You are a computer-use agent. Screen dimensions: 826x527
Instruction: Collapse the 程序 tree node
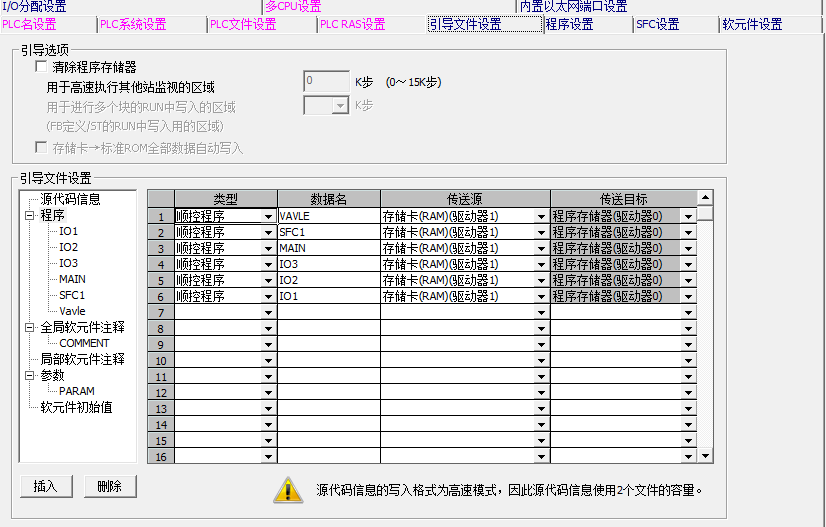(x=30, y=215)
